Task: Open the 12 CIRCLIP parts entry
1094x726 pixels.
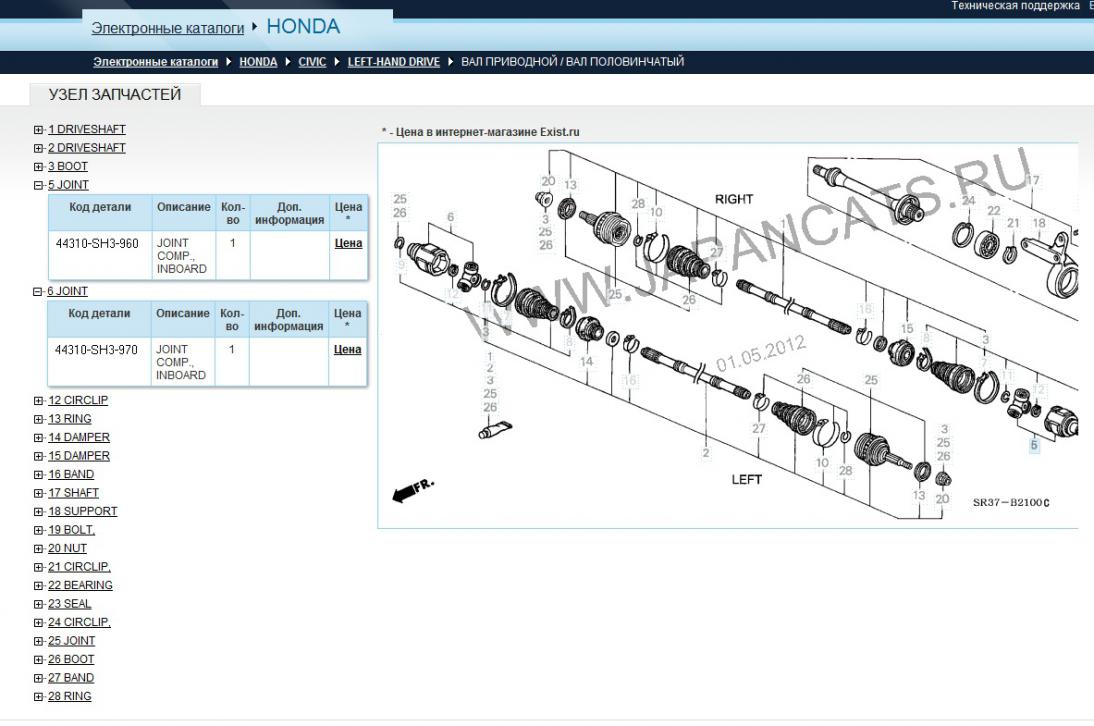Action: click(x=77, y=400)
